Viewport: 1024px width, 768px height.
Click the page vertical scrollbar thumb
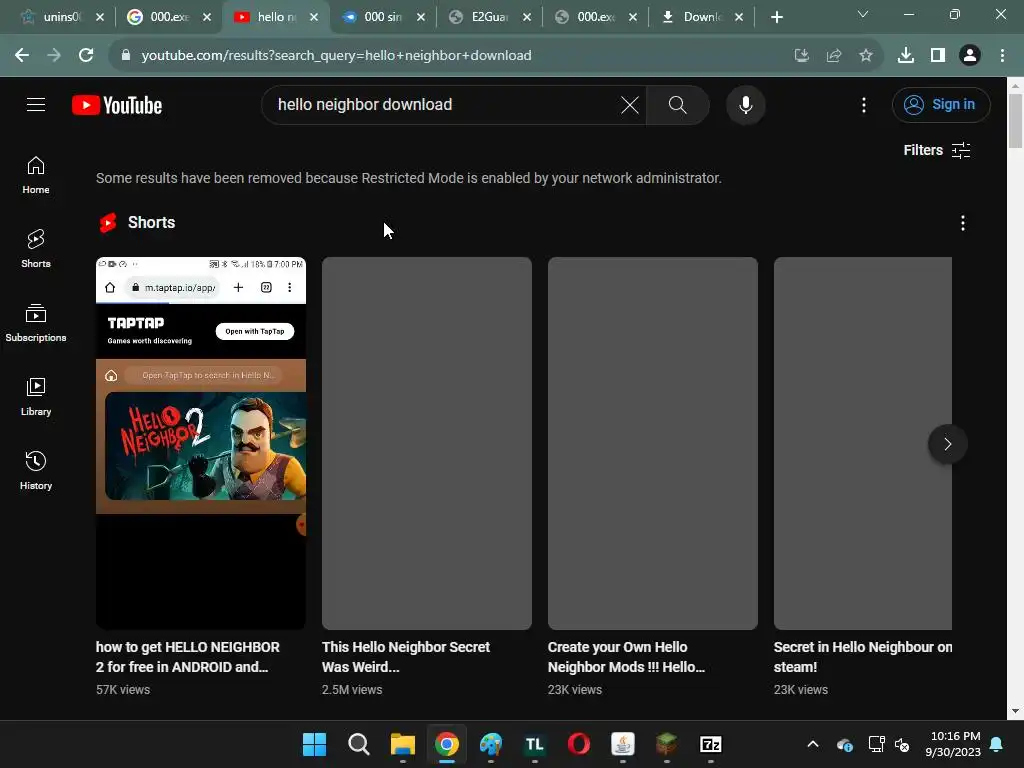1016,121
